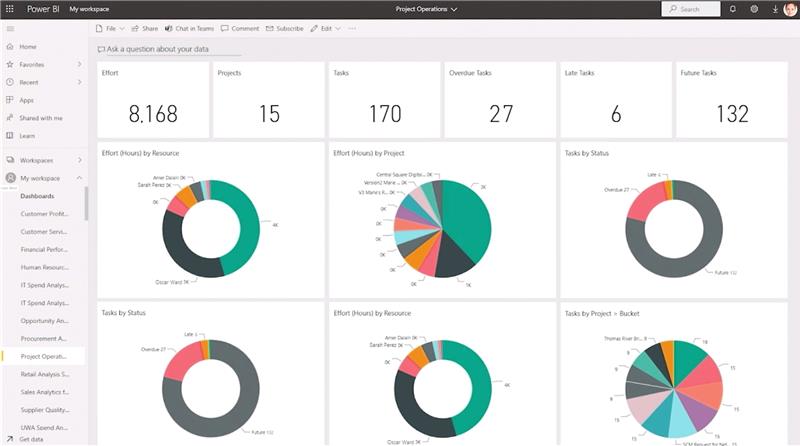Open the Opportunity An... dashboard
The image size is (800, 446).
(x=44, y=321)
